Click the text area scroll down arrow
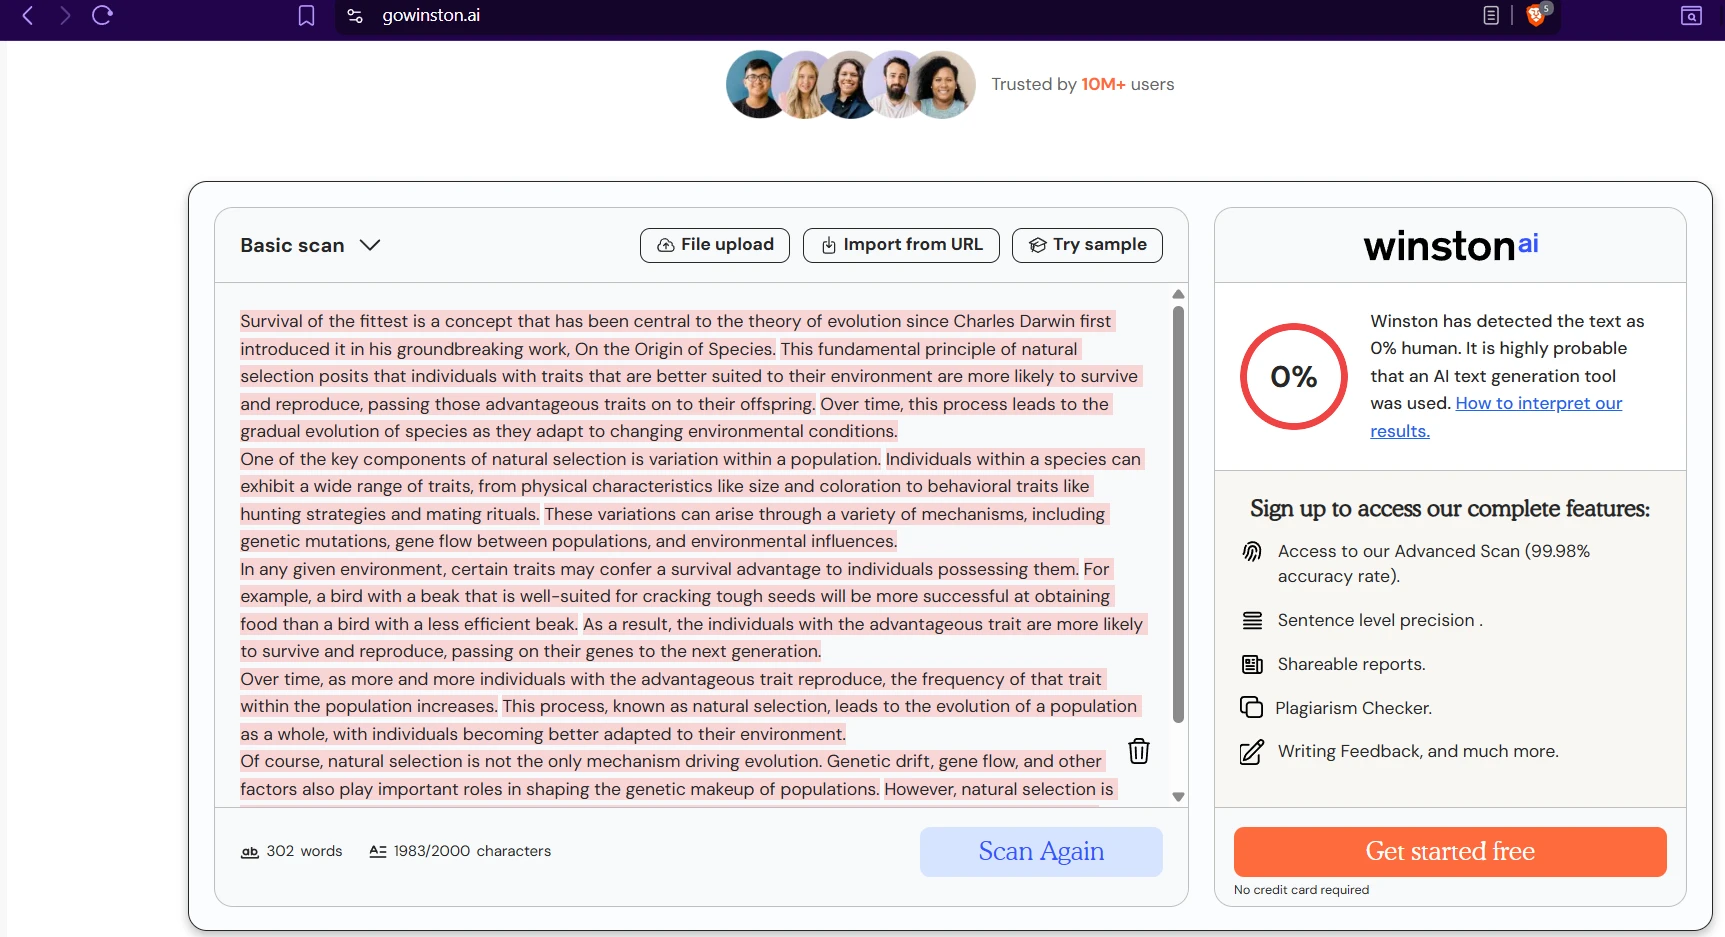 tap(1178, 797)
